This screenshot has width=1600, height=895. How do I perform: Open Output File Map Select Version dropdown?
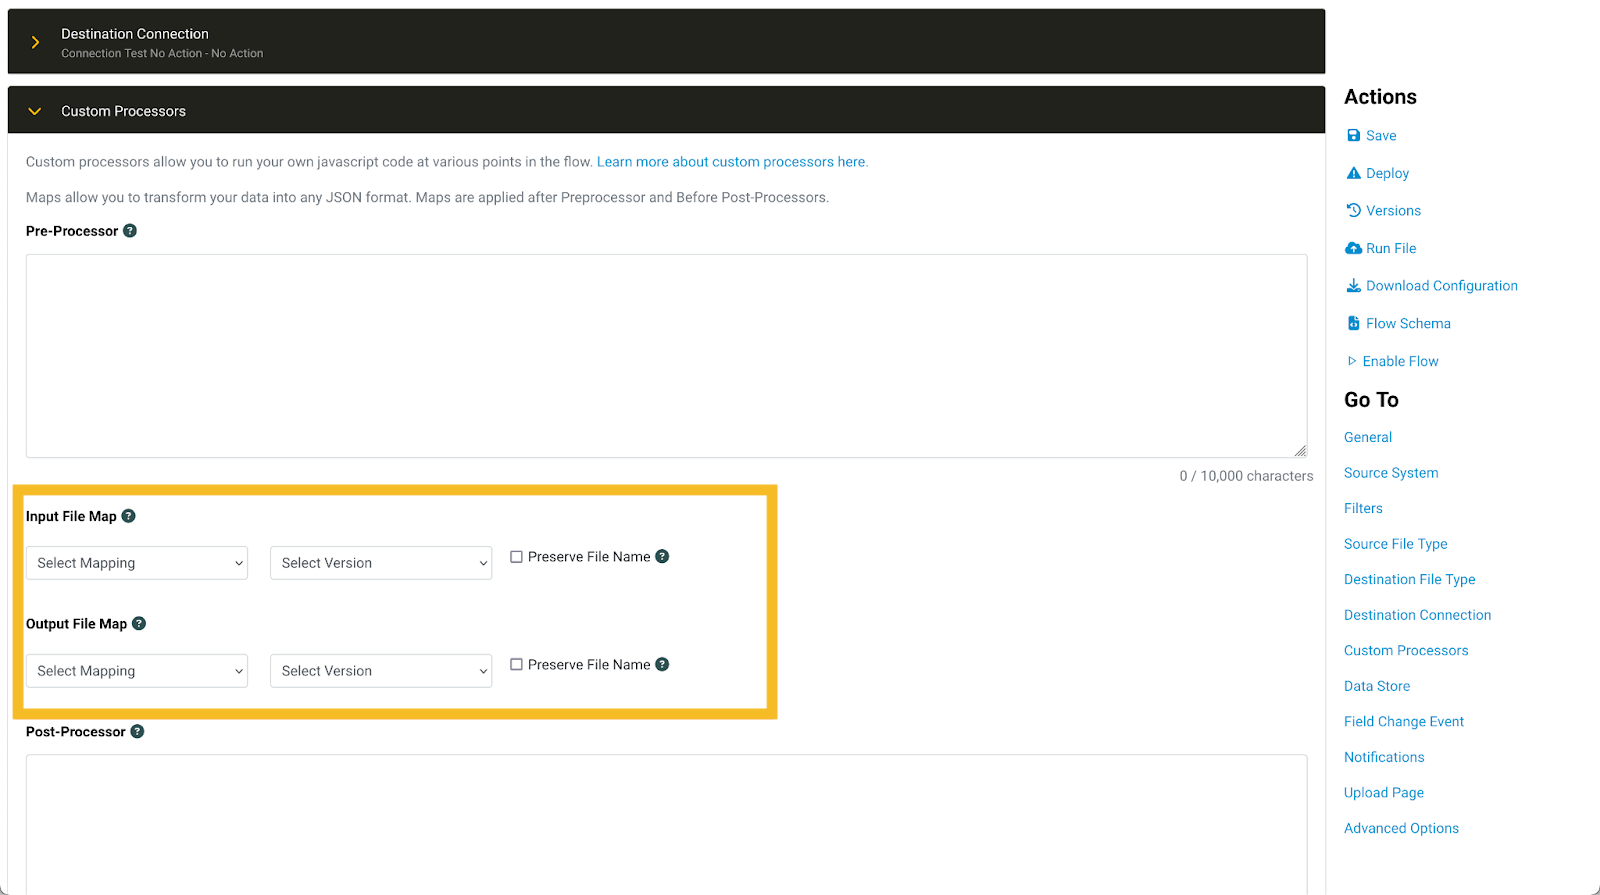[381, 671]
